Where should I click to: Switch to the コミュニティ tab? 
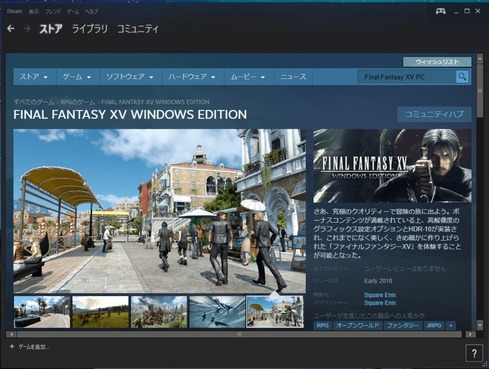click(138, 29)
